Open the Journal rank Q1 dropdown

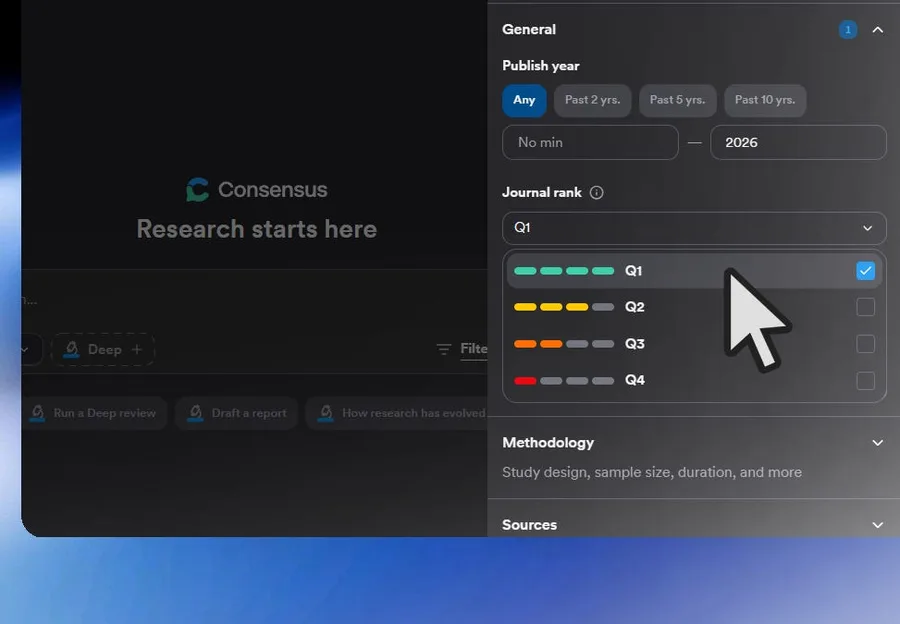coord(694,228)
